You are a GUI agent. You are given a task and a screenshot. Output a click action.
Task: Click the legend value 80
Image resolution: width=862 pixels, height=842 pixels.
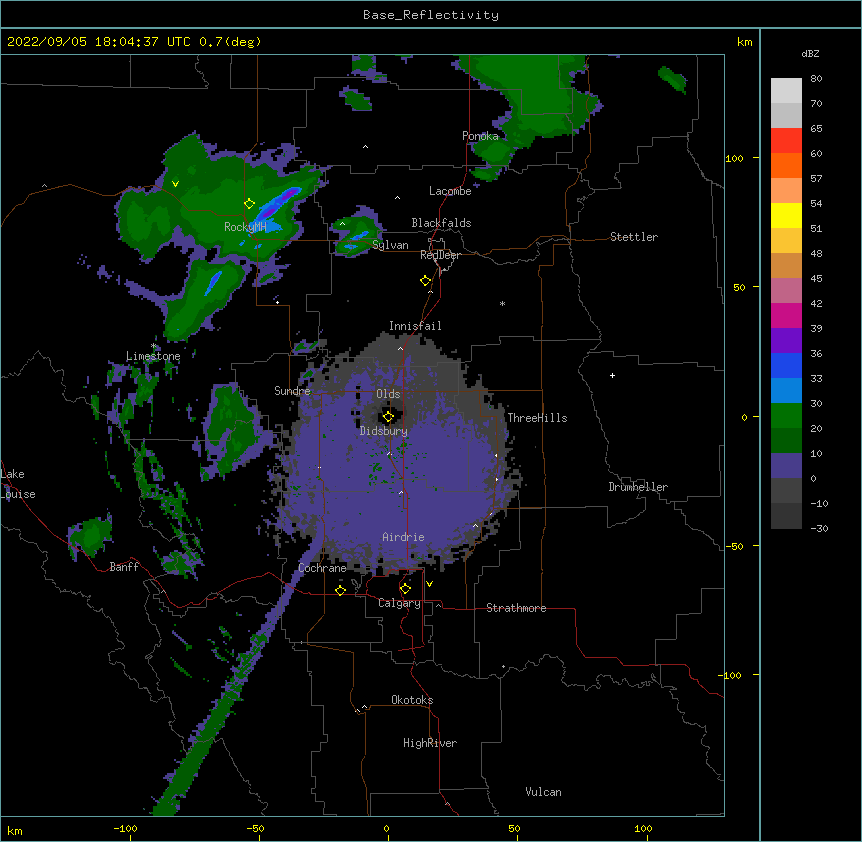tap(816, 79)
